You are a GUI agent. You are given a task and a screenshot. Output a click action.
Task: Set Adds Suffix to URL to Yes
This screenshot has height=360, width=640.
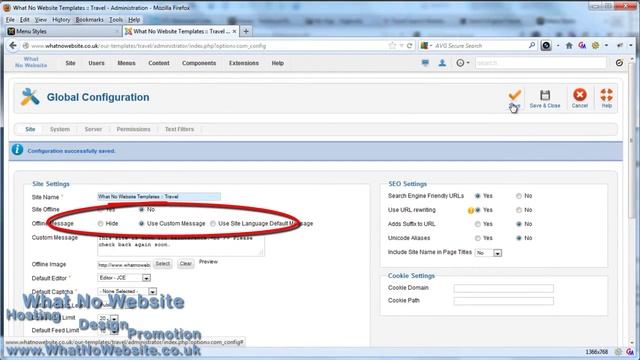[x=478, y=224]
